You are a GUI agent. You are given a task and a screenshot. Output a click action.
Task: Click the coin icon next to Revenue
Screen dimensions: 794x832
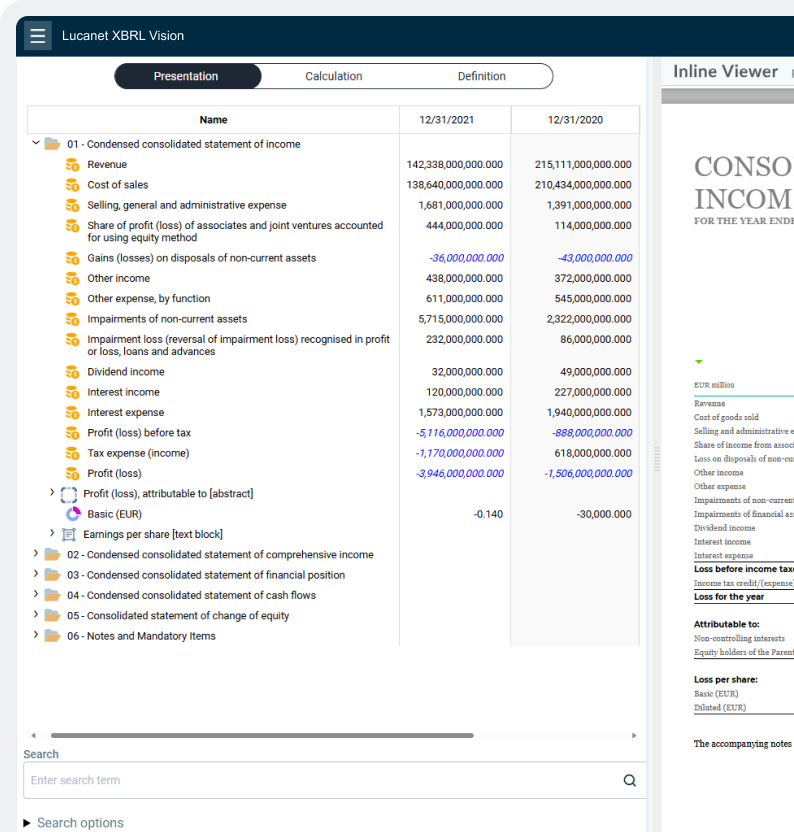pos(72,164)
